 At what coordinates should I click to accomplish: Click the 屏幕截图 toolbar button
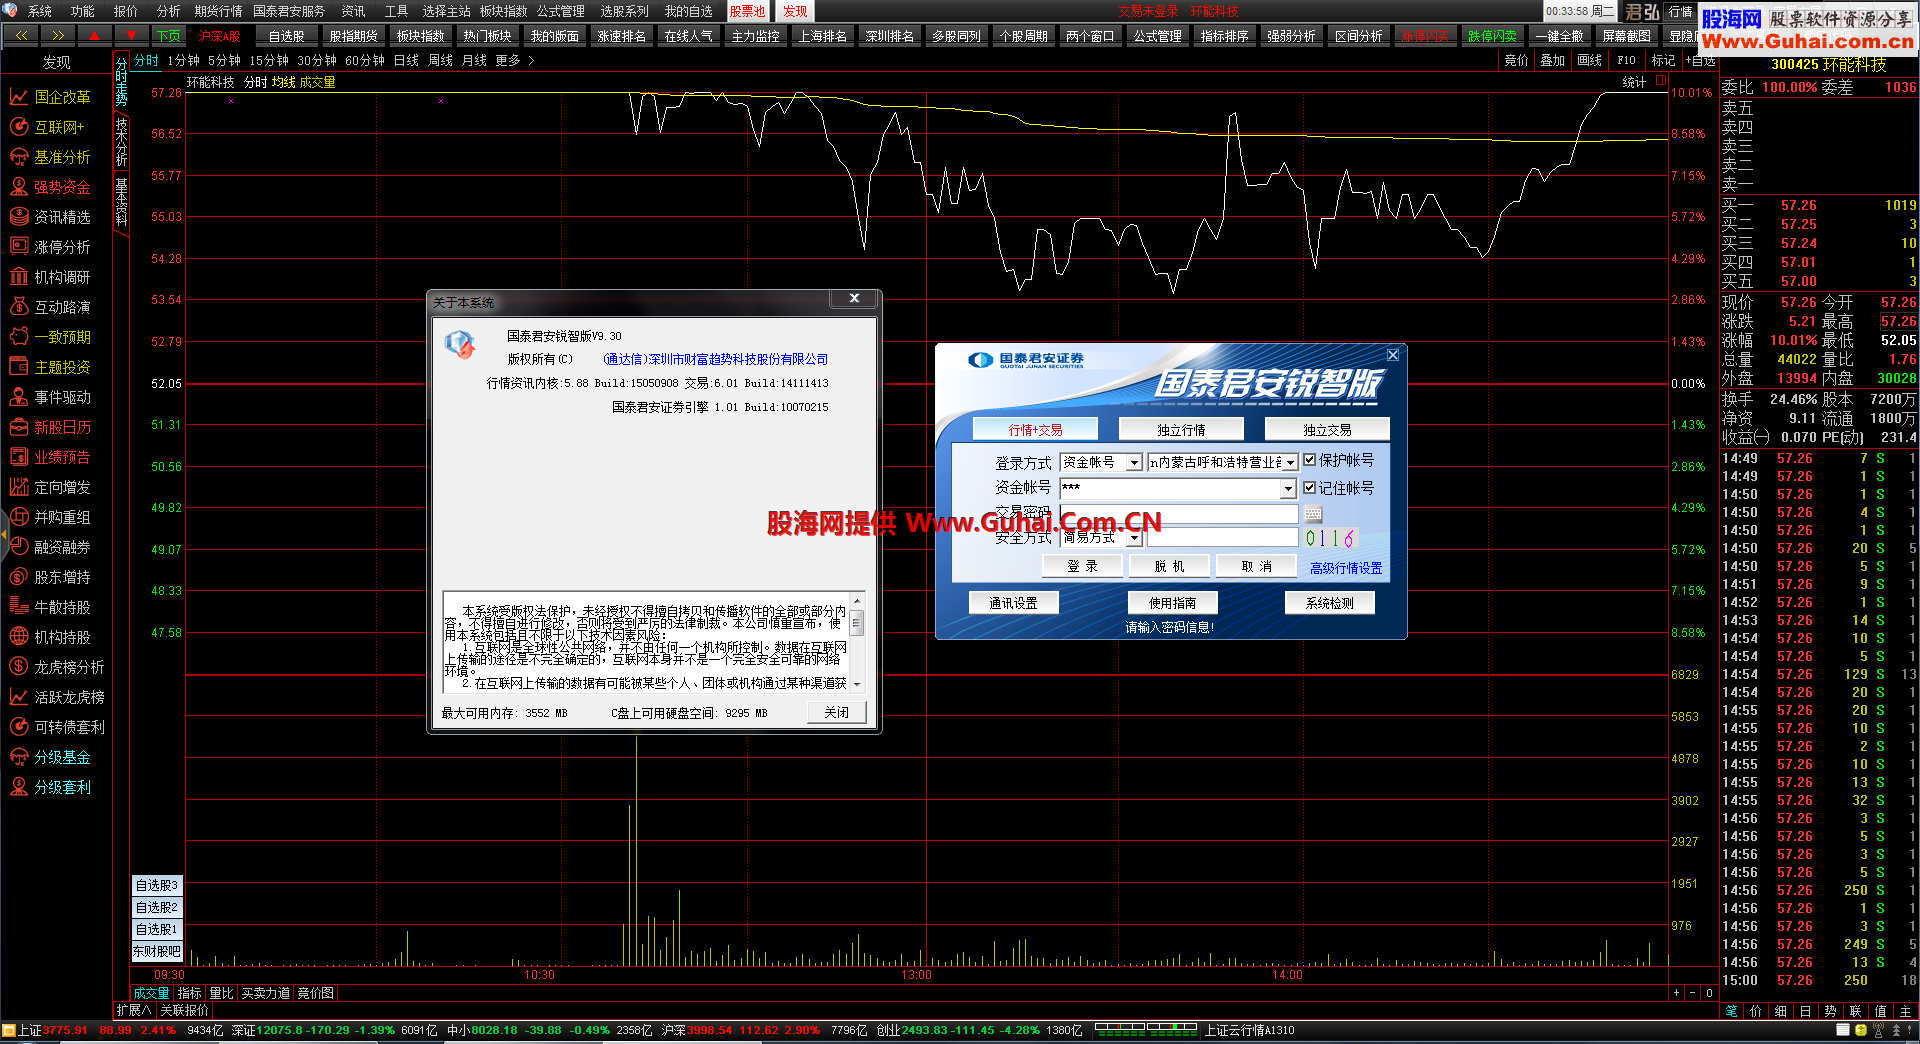tap(1626, 35)
